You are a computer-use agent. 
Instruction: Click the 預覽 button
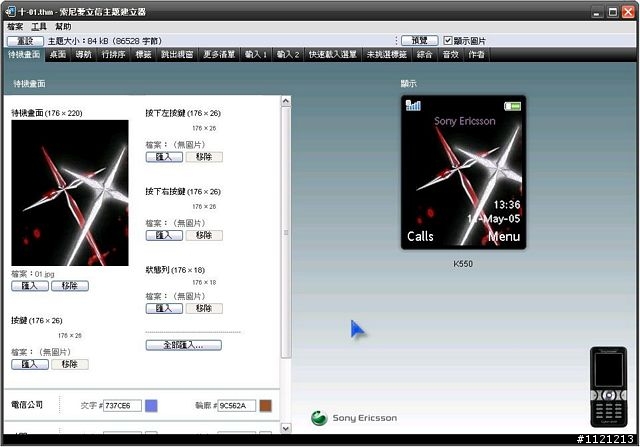point(420,40)
